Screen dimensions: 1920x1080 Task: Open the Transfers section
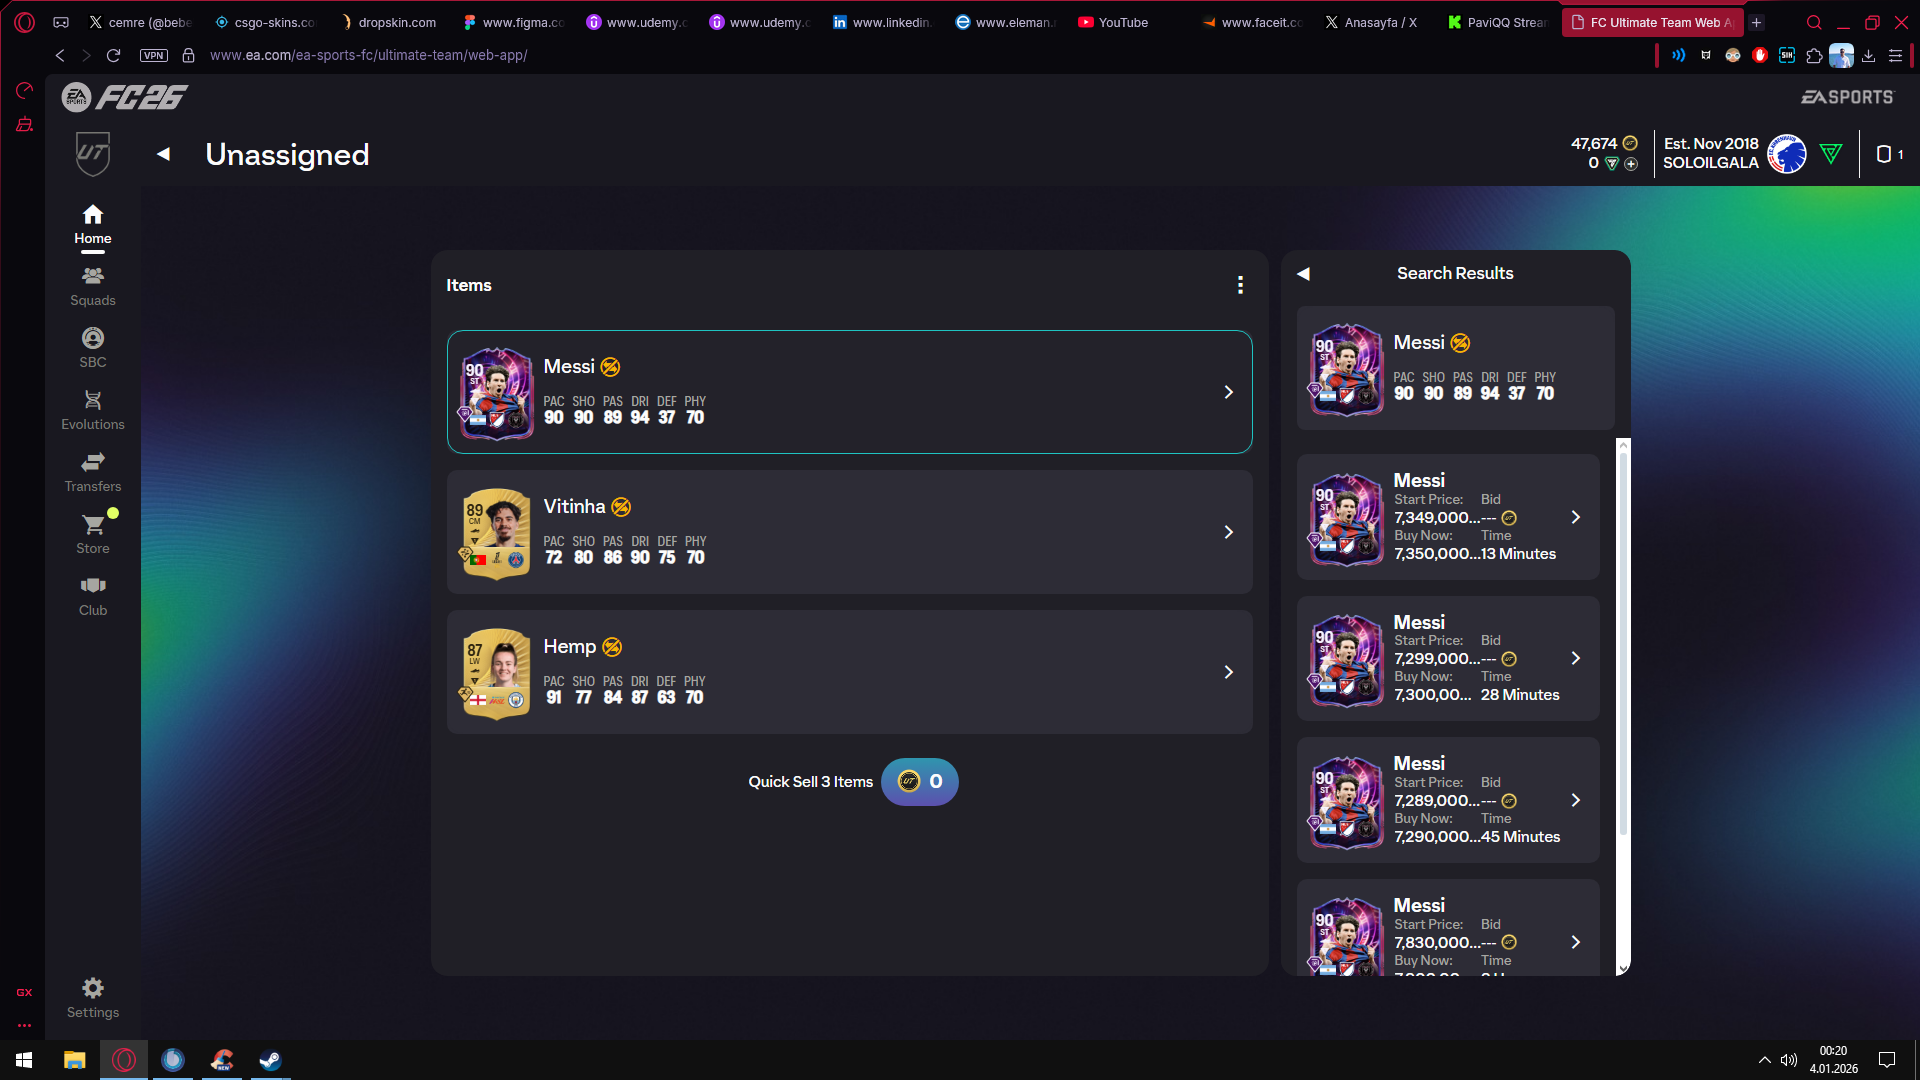pyautogui.click(x=92, y=472)
